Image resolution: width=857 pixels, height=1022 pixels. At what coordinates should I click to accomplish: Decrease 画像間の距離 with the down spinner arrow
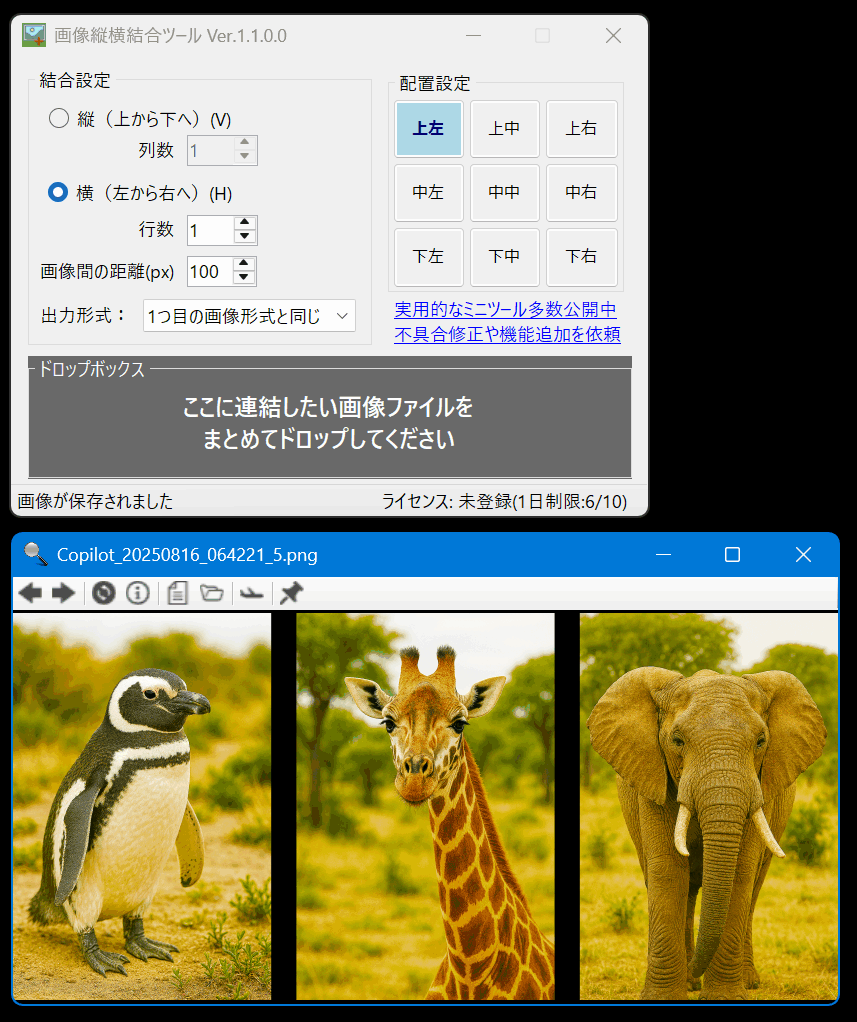[x=245, y=278]
